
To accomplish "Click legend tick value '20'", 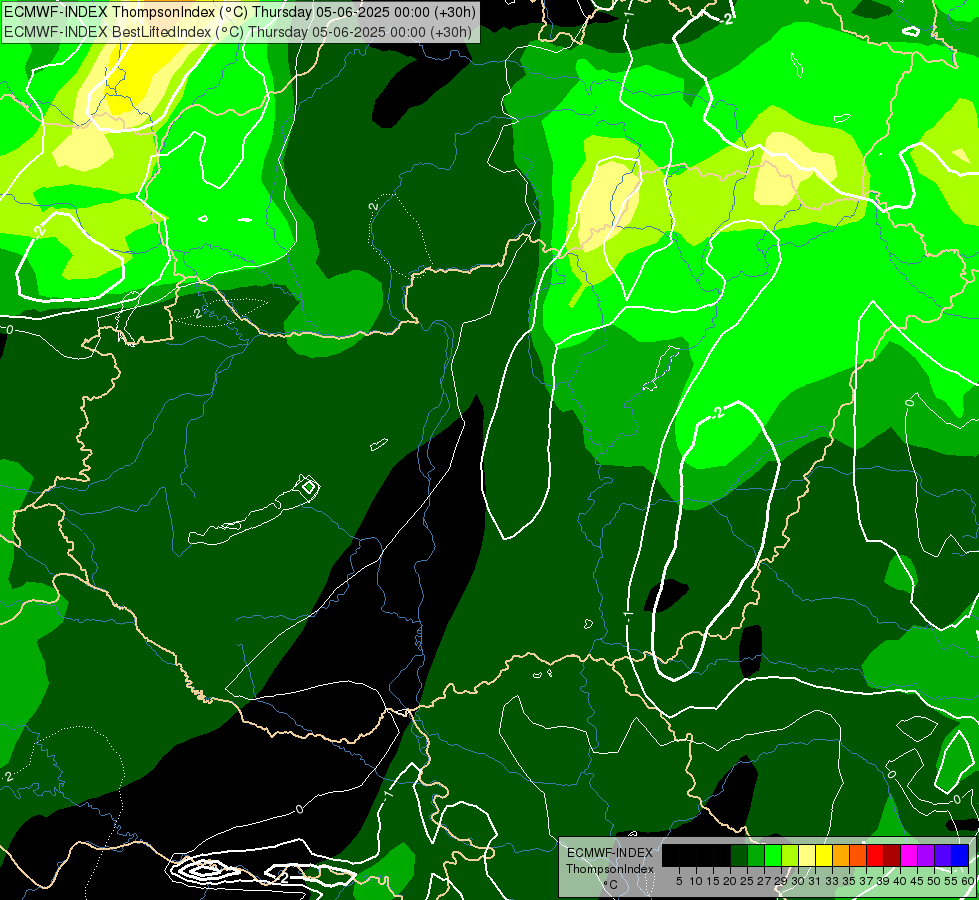I will pyautogui.click(x=731, y=881).
